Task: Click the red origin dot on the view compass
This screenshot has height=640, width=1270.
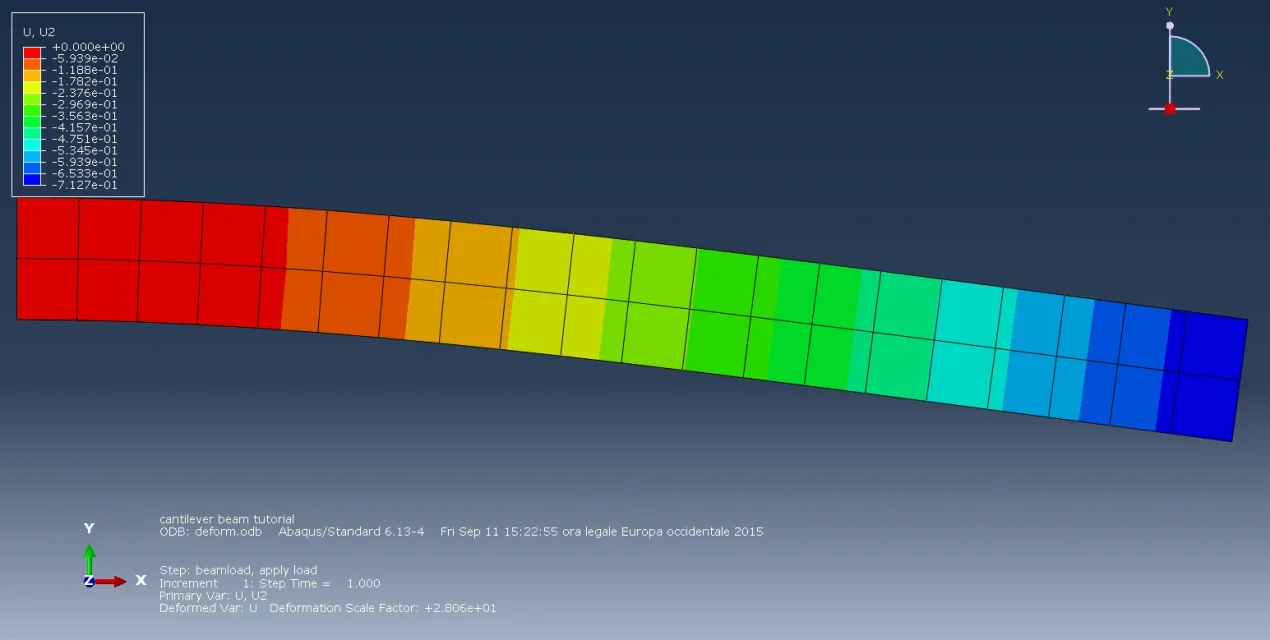Action: (x=1169, y=108)
